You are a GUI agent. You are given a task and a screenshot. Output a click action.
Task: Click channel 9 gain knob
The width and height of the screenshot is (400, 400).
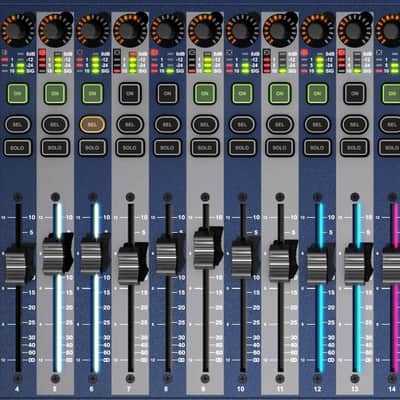point(205,30)
